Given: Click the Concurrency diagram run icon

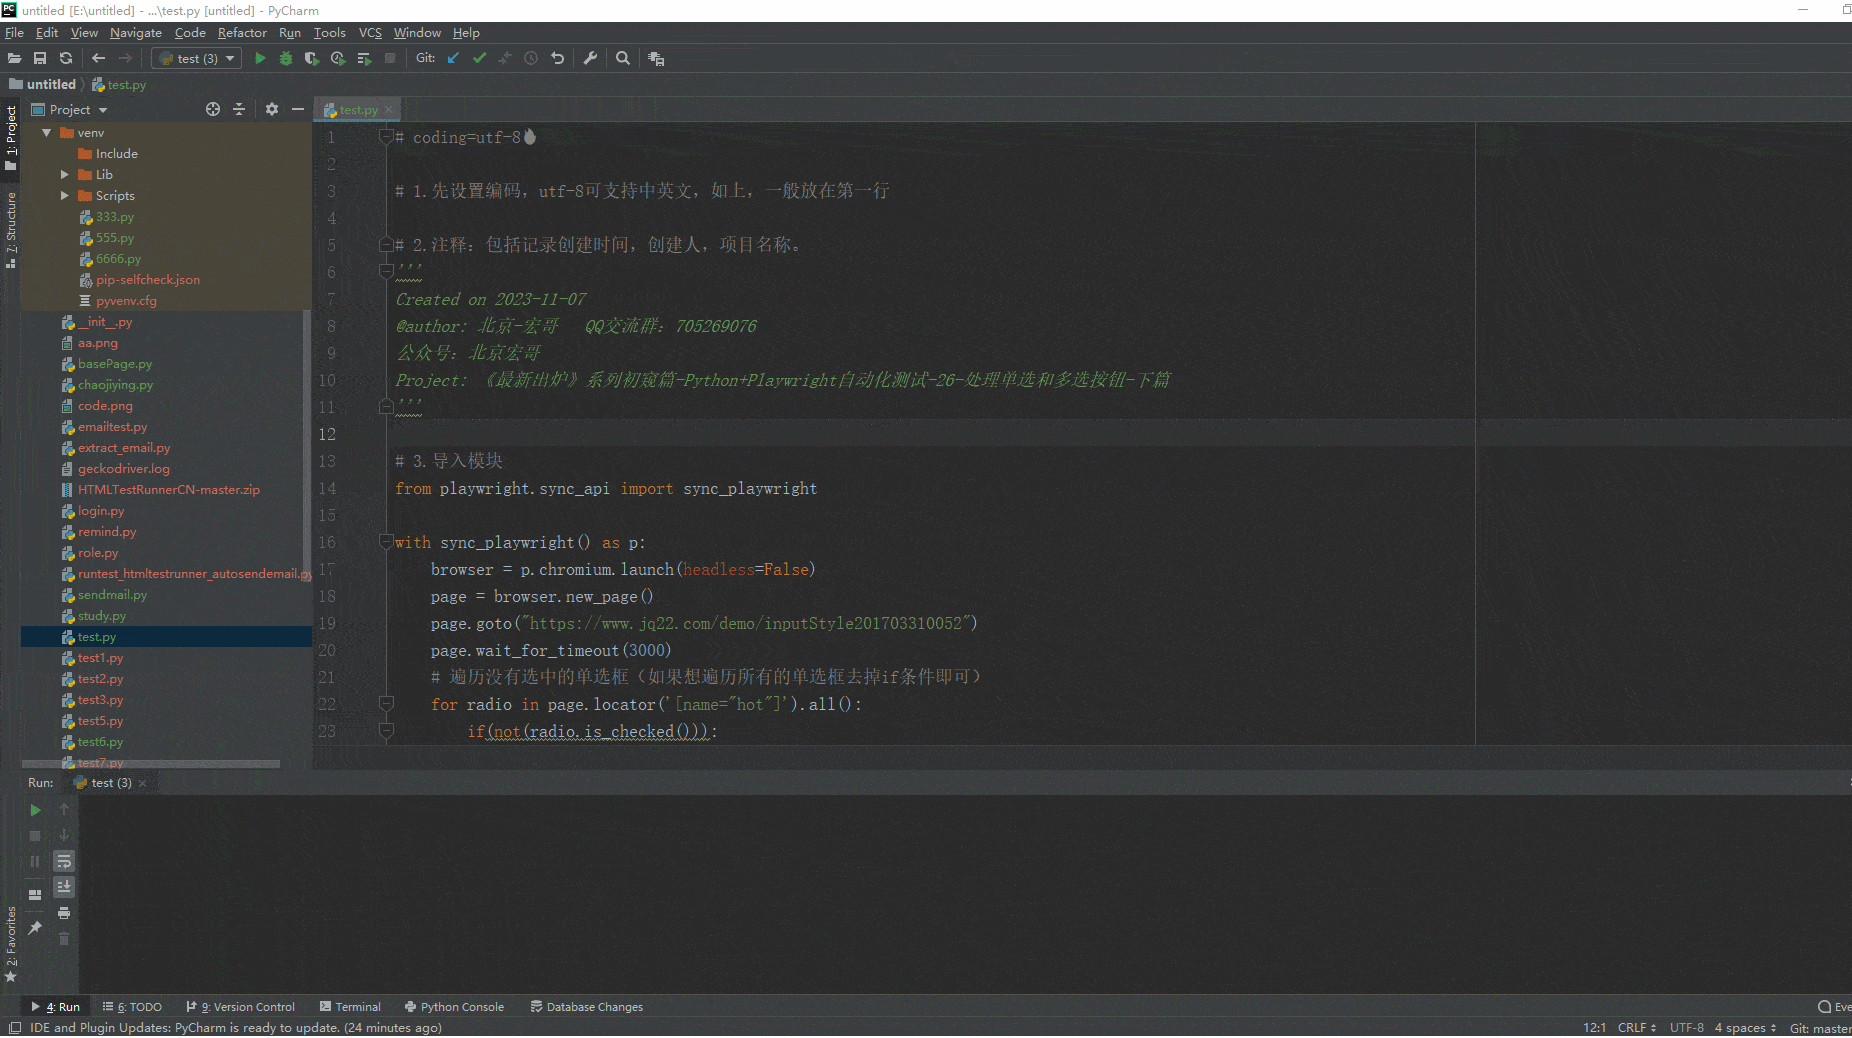Looking at the screenshot, I should pos(364,58).
